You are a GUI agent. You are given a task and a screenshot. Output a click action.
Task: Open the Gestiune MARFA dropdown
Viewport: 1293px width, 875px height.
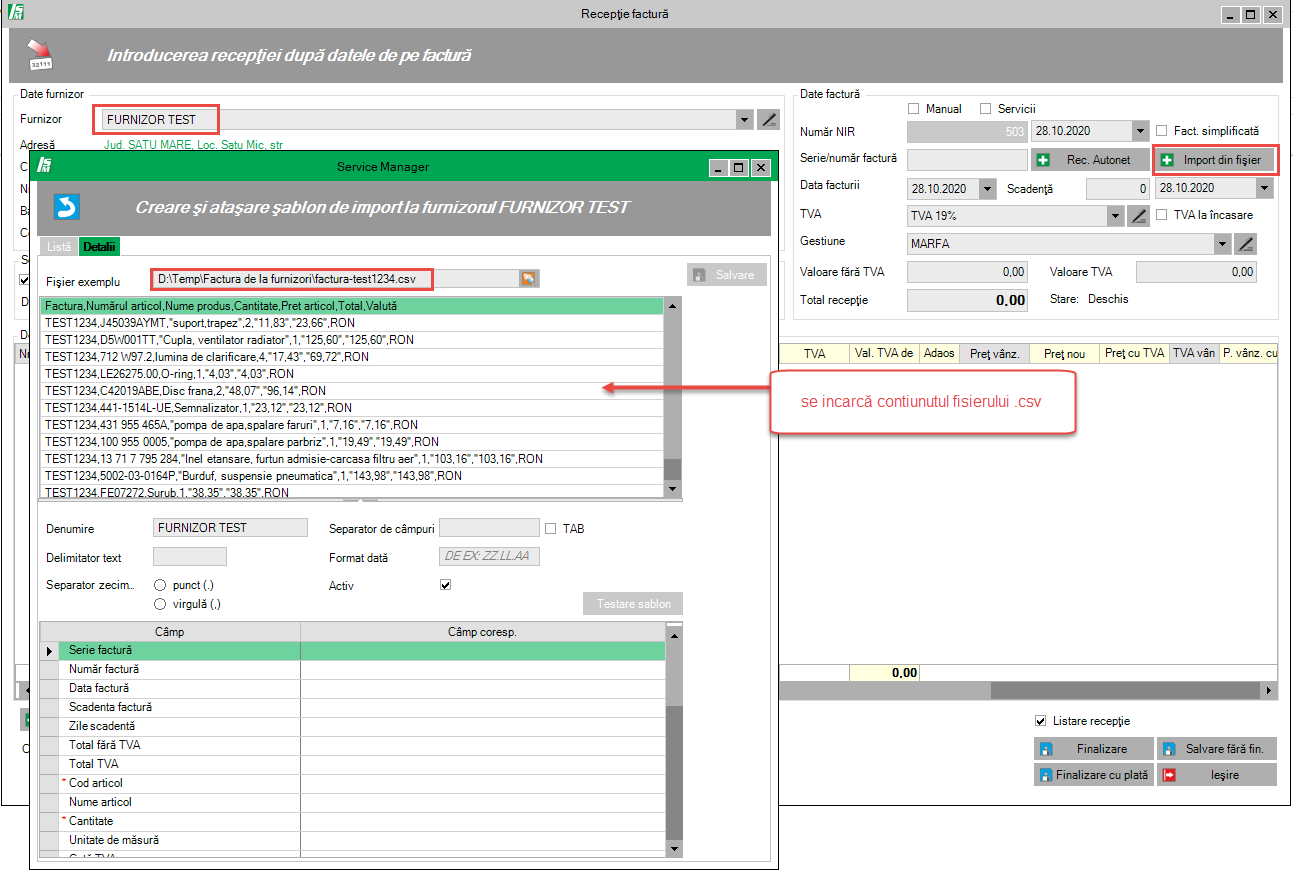point(1222,244)
